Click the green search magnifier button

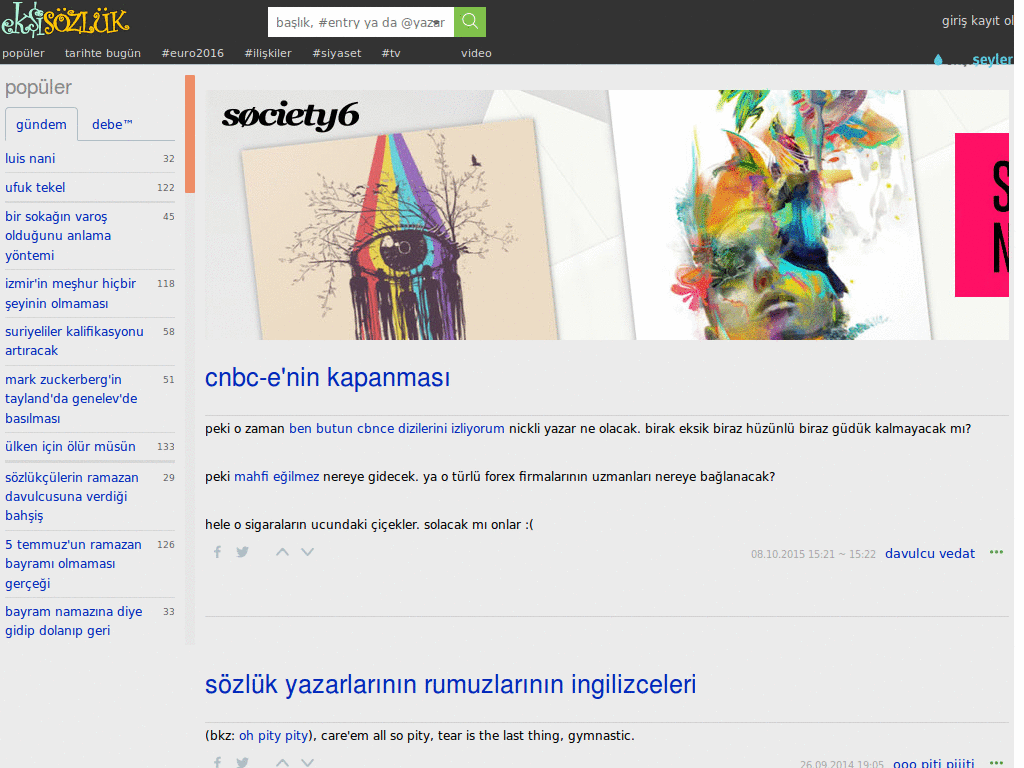click(x=469, y=20)
